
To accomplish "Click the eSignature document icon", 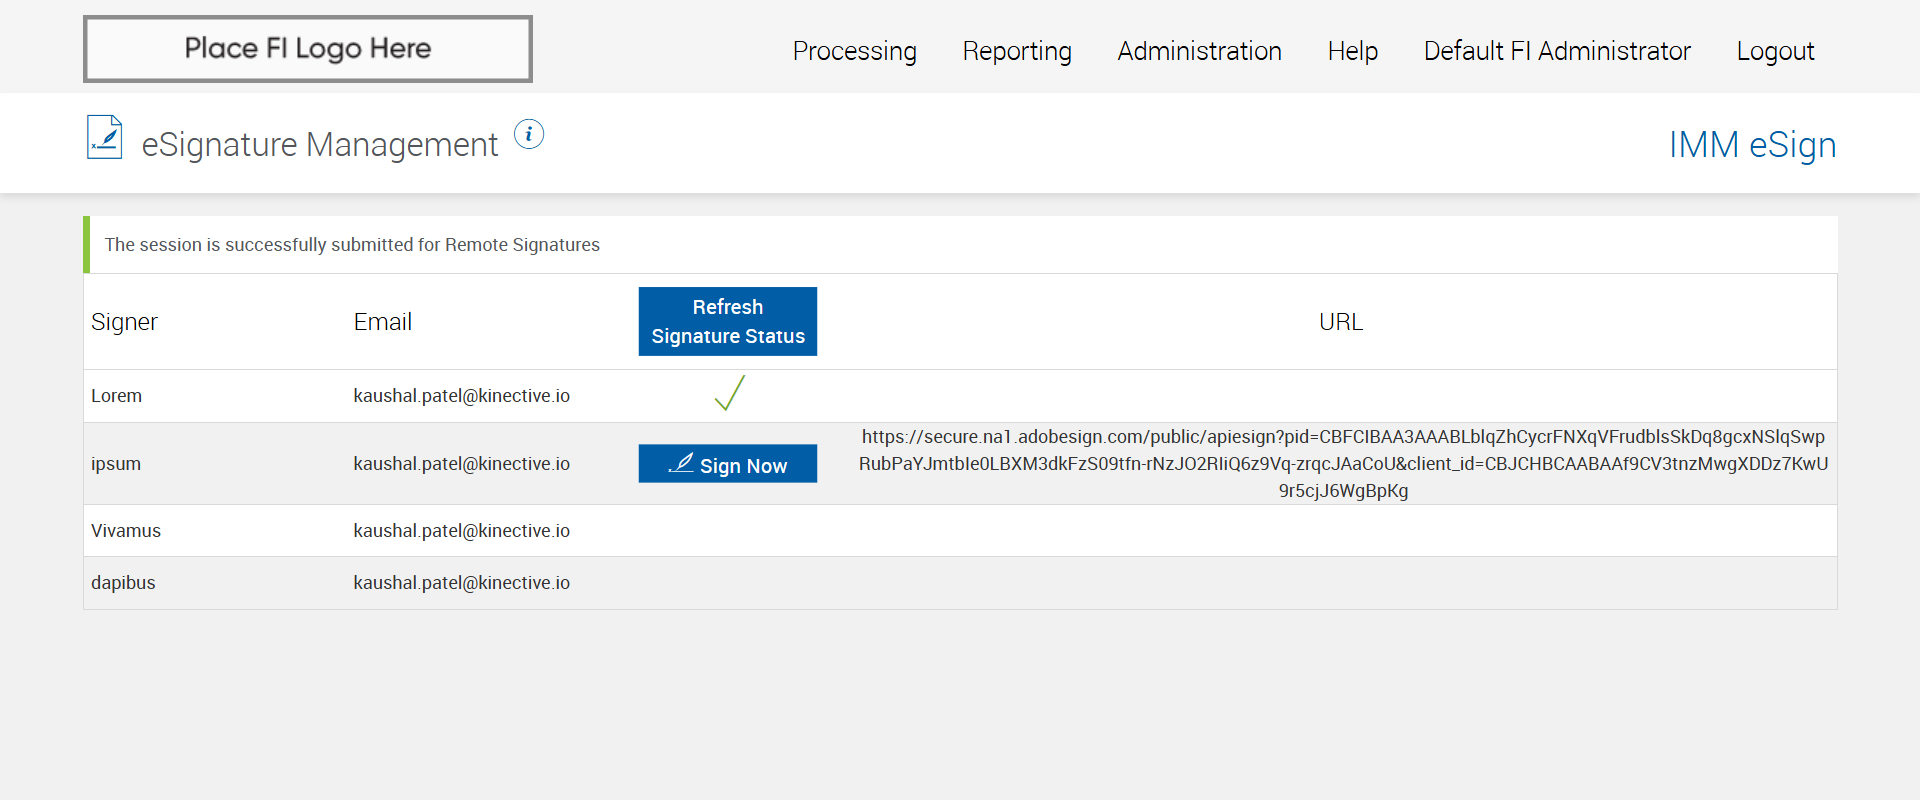I will pos(104,138).
